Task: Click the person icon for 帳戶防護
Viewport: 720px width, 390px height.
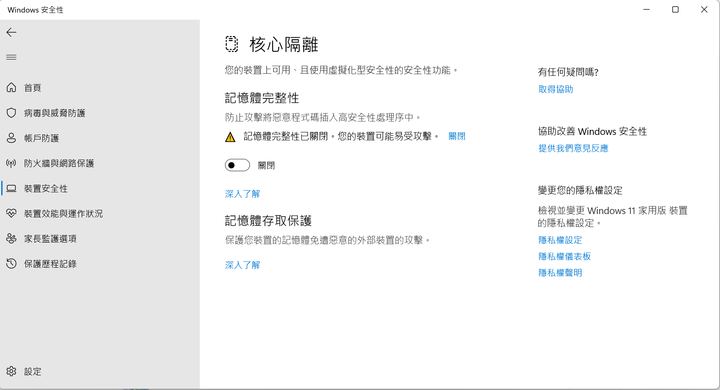Action: point(11,138)
